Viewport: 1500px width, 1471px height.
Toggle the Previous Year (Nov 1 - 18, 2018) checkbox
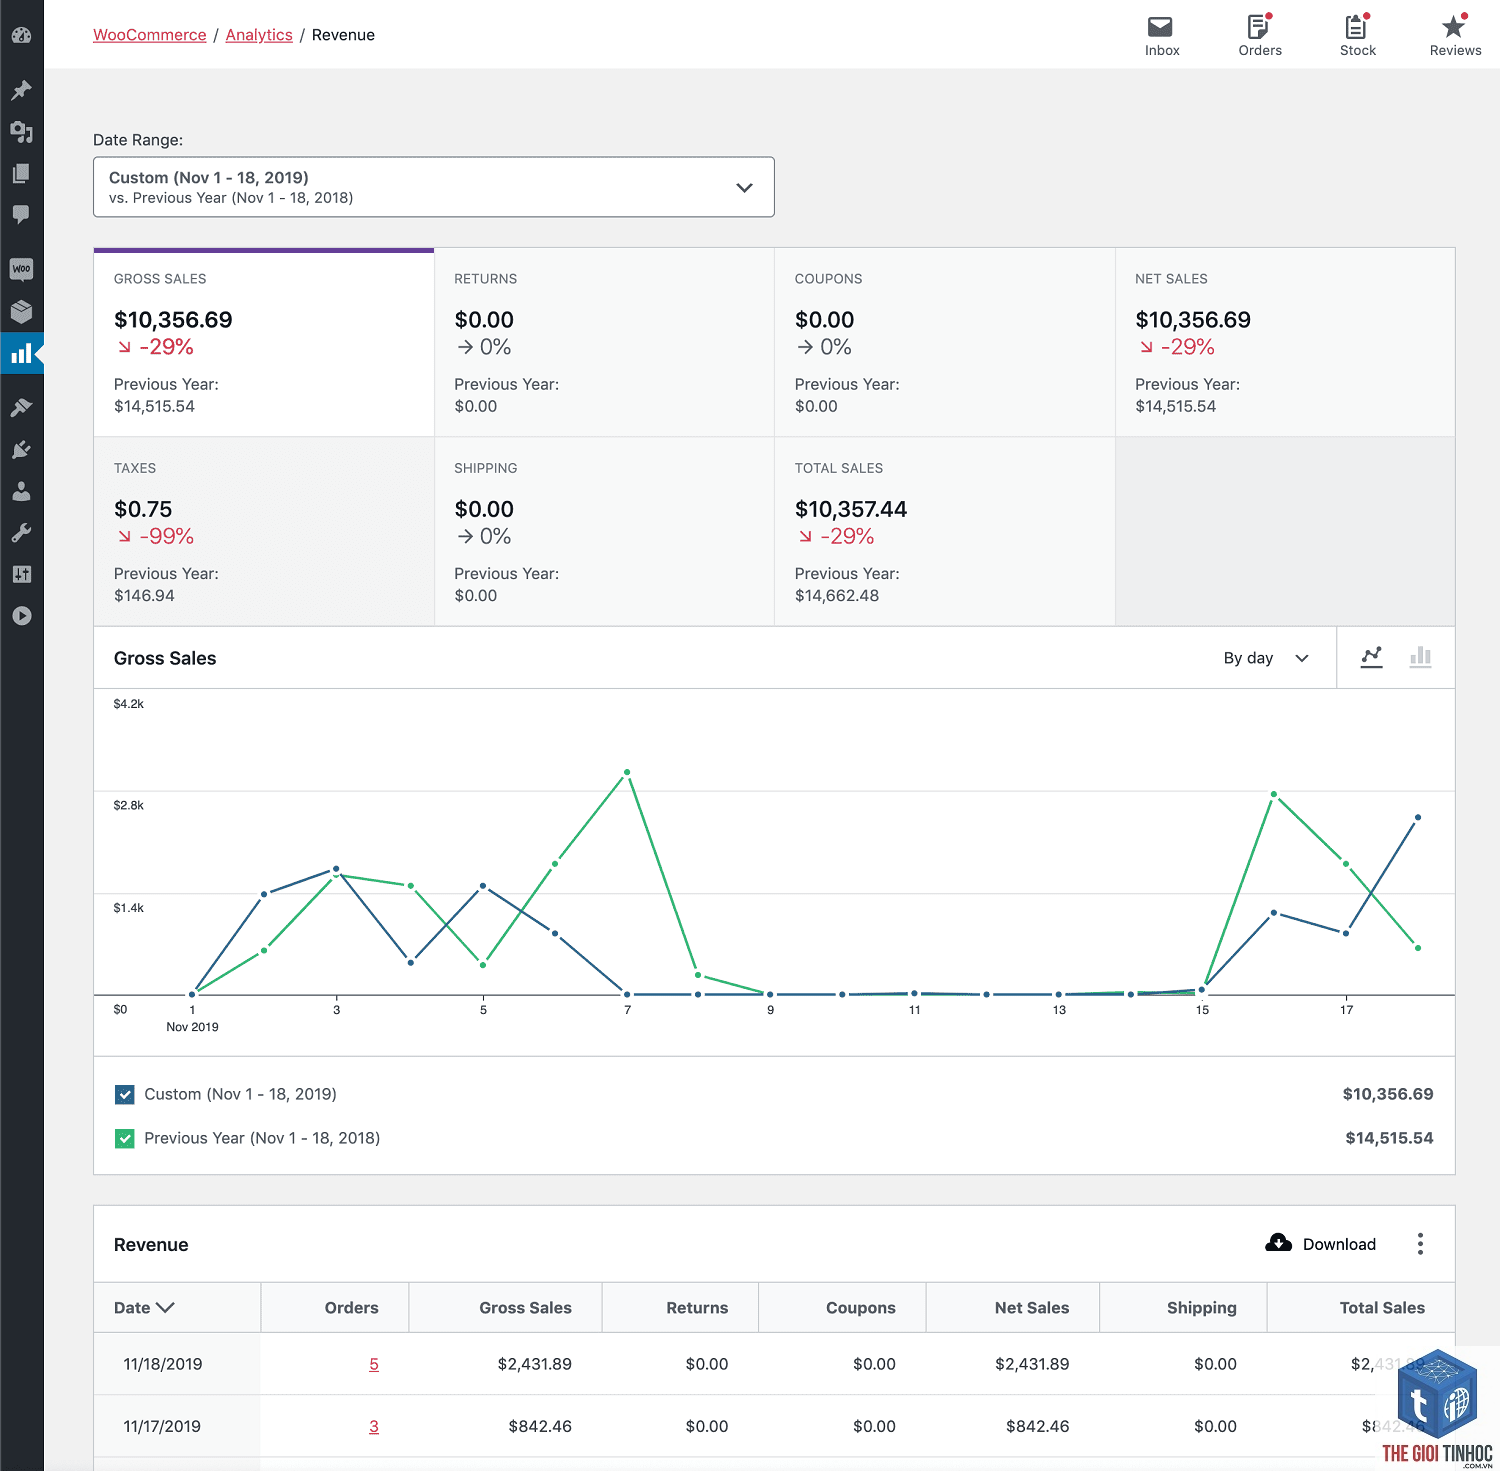tap(125, 1138)
